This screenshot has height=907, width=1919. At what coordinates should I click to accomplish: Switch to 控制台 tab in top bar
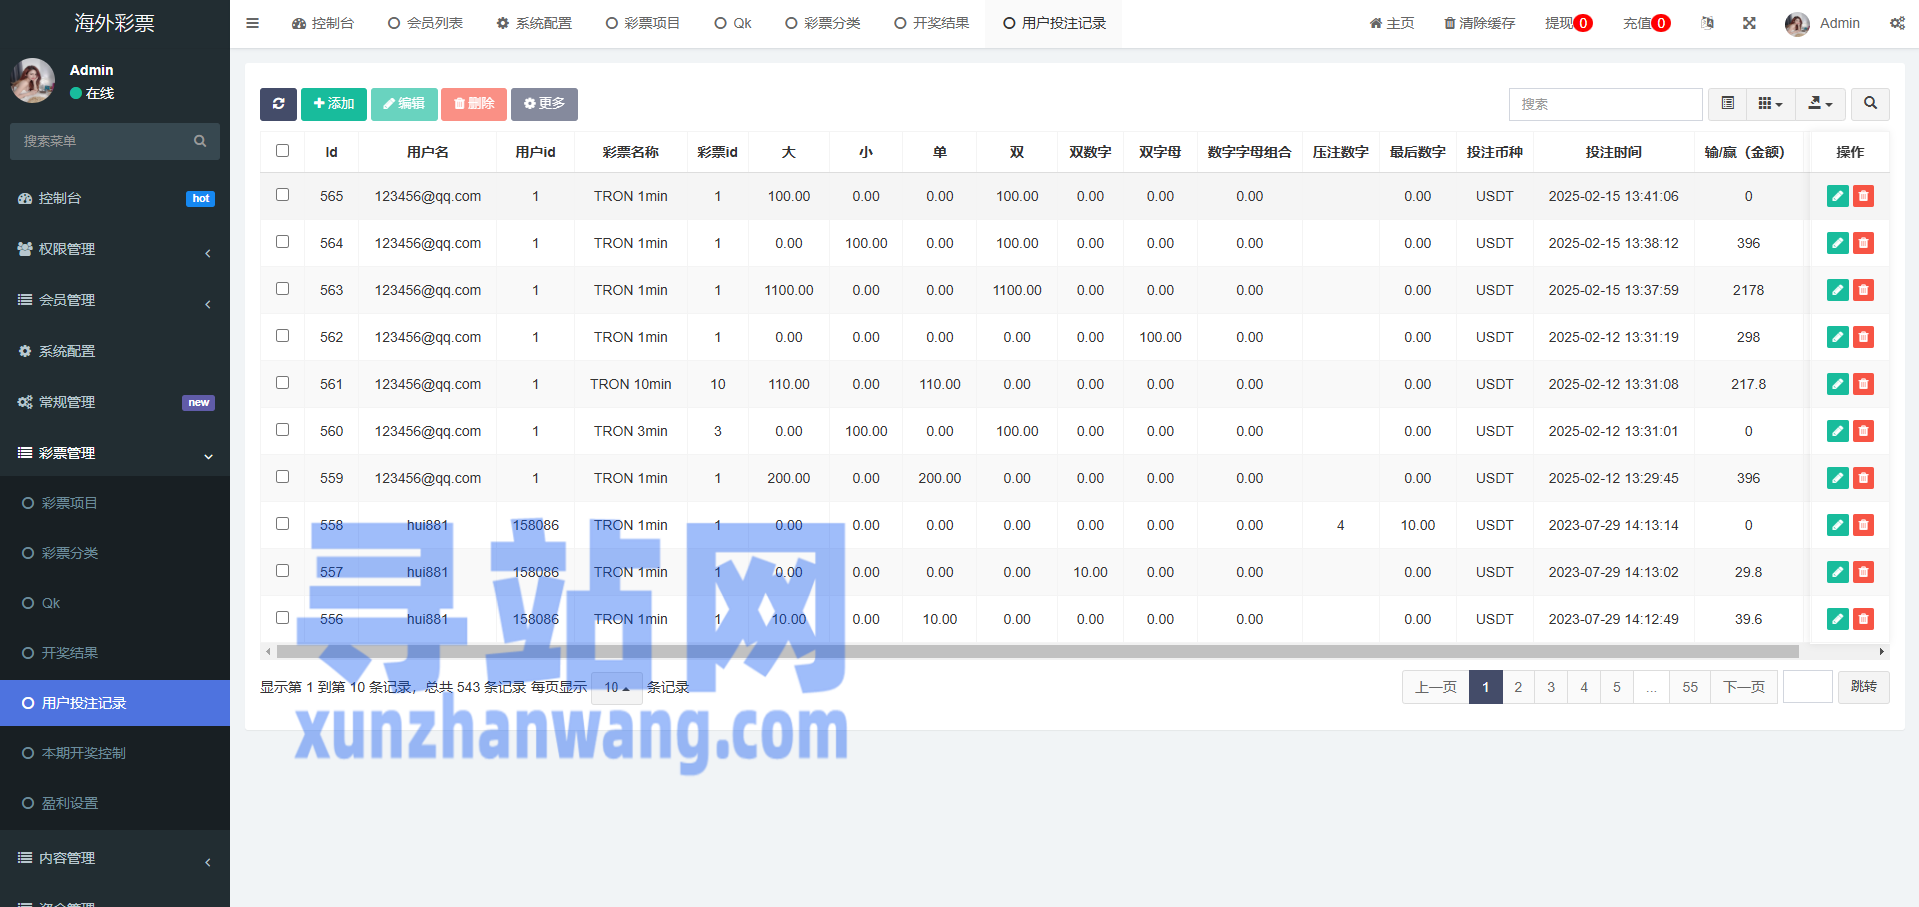[322, 23]
